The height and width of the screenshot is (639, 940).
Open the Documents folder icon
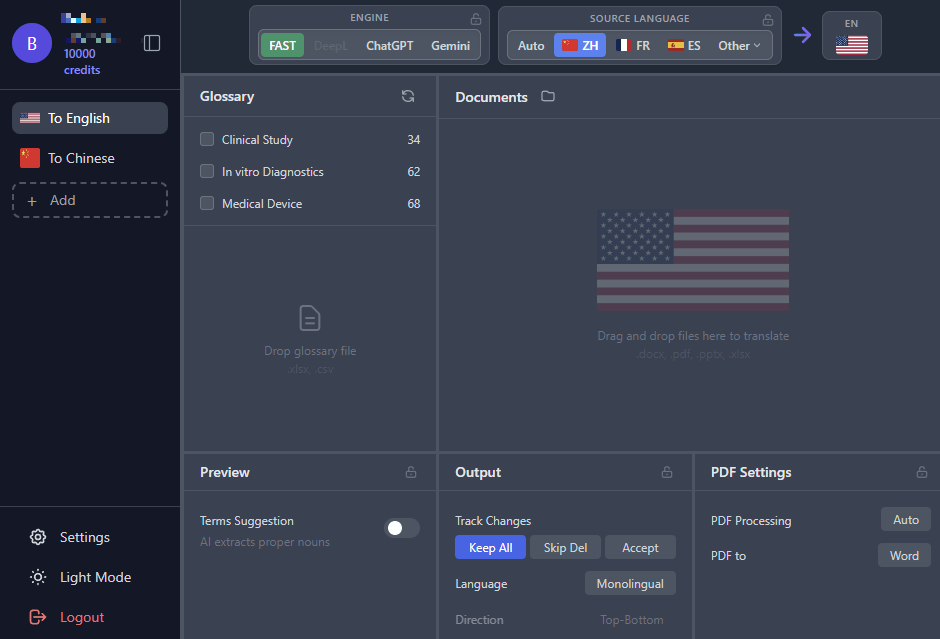click(x=548, y=97)
